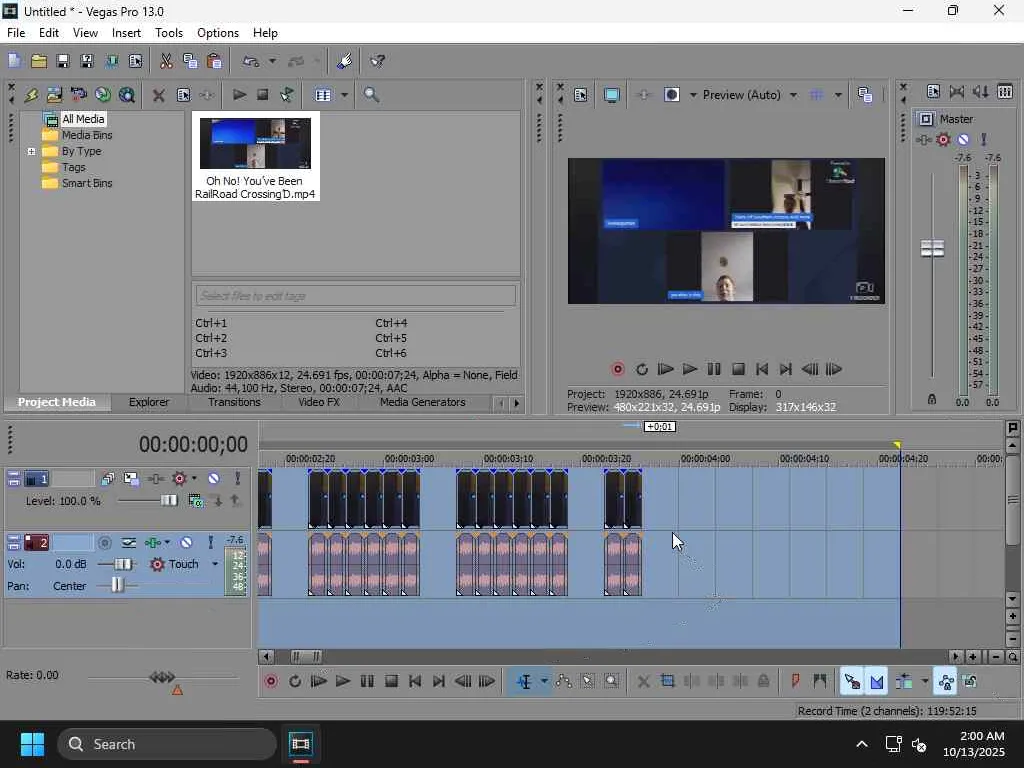Open the Insert menu
The image size is (1024, 768).
coord(126,33)
